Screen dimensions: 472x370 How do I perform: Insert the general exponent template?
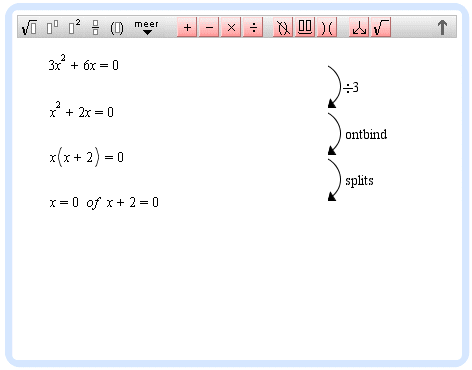tap(52, 27)
